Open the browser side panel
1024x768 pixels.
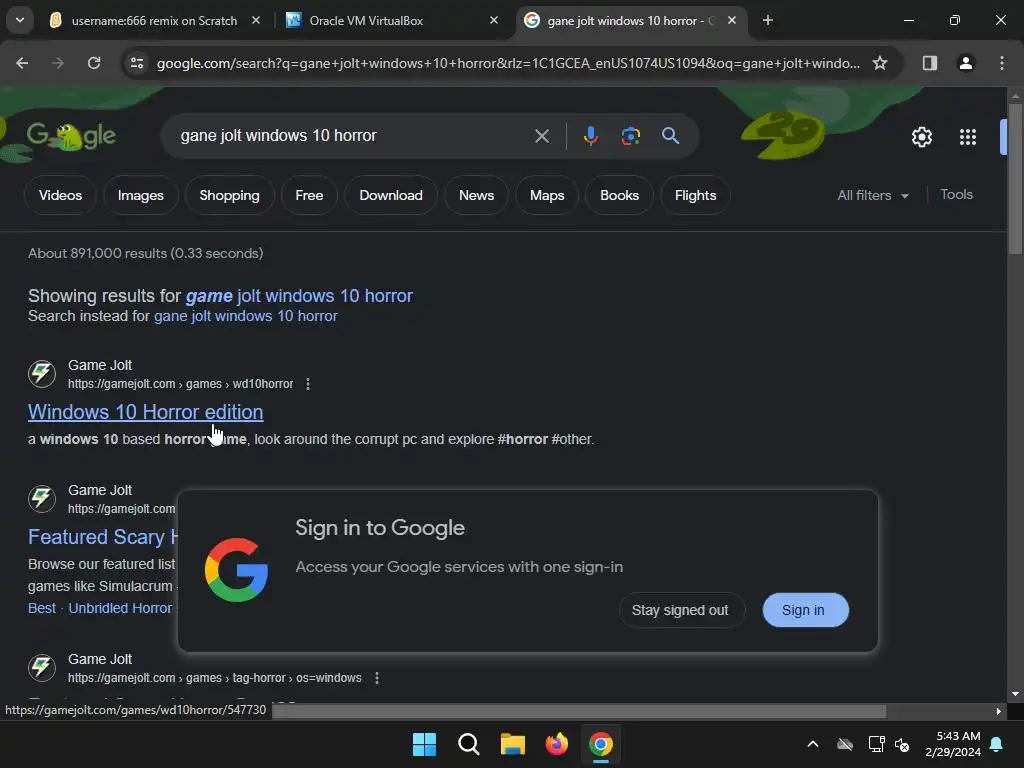pyautogui.click(x=929, y=63)
